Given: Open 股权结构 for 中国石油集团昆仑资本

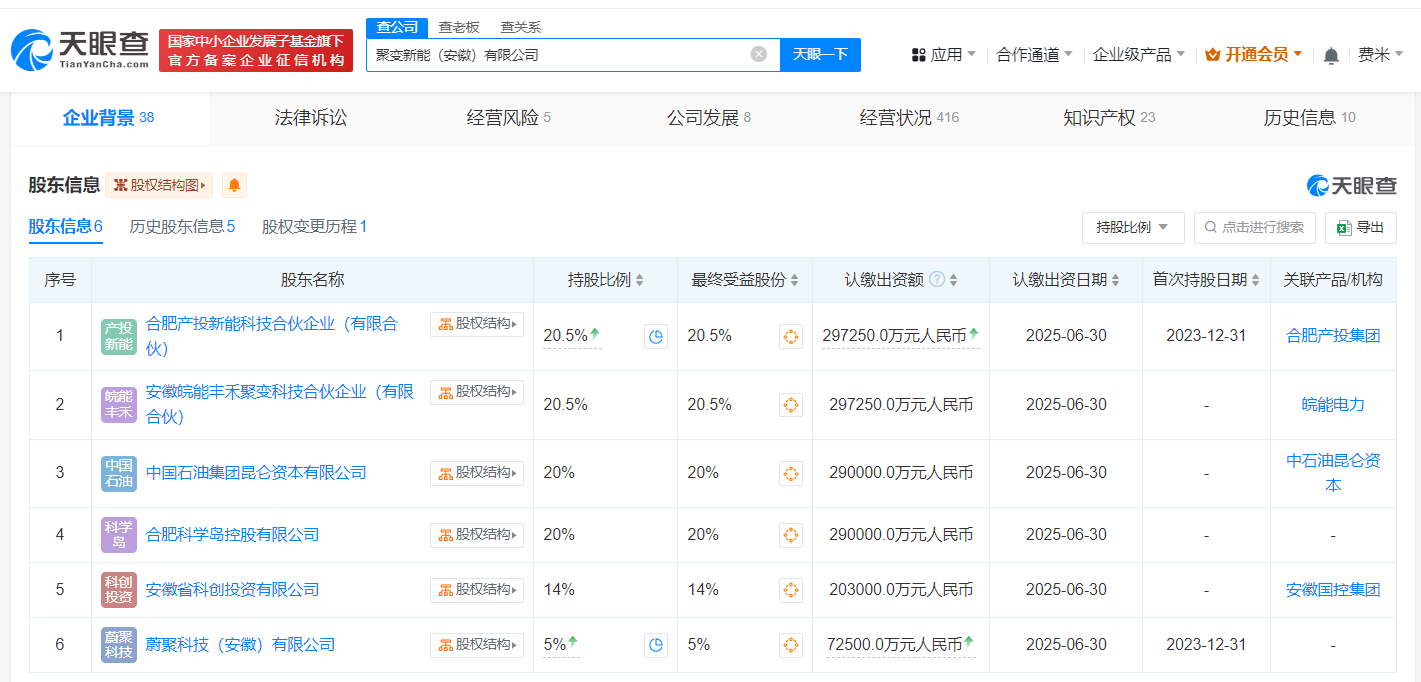Looking at the screenshot, I should click(477, 473).
